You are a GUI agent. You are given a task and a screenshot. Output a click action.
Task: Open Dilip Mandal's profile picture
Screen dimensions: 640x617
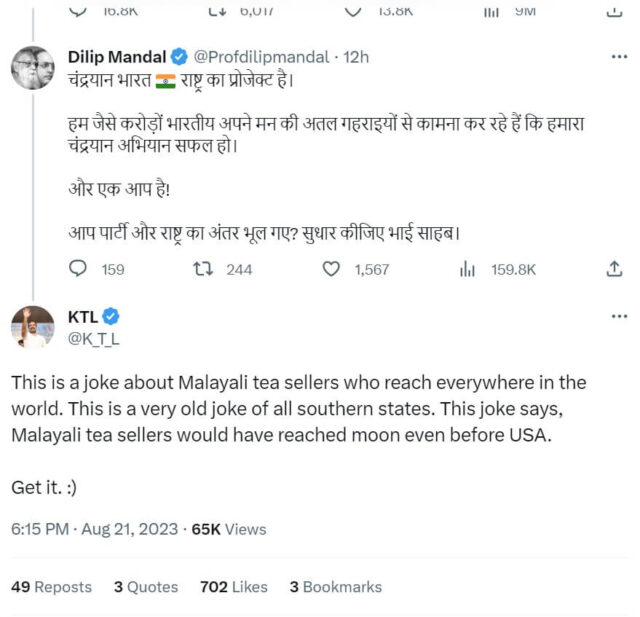click(x=32, y=69)
